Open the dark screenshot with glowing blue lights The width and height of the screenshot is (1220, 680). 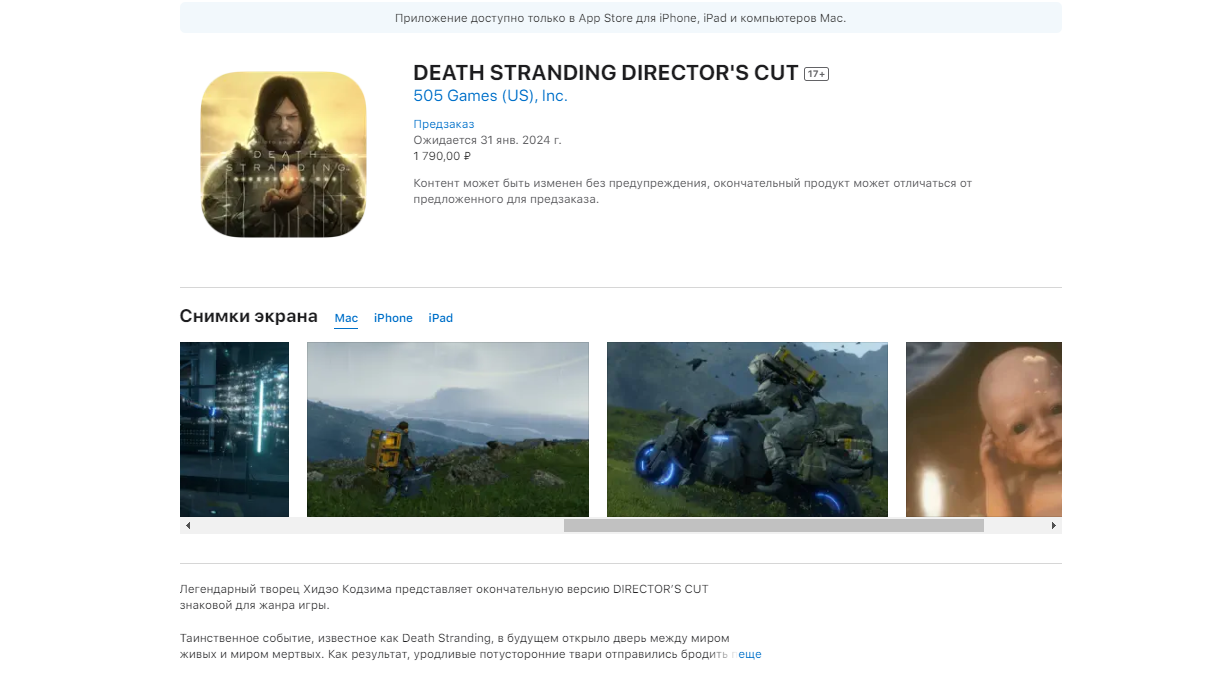tap(234, 429)
